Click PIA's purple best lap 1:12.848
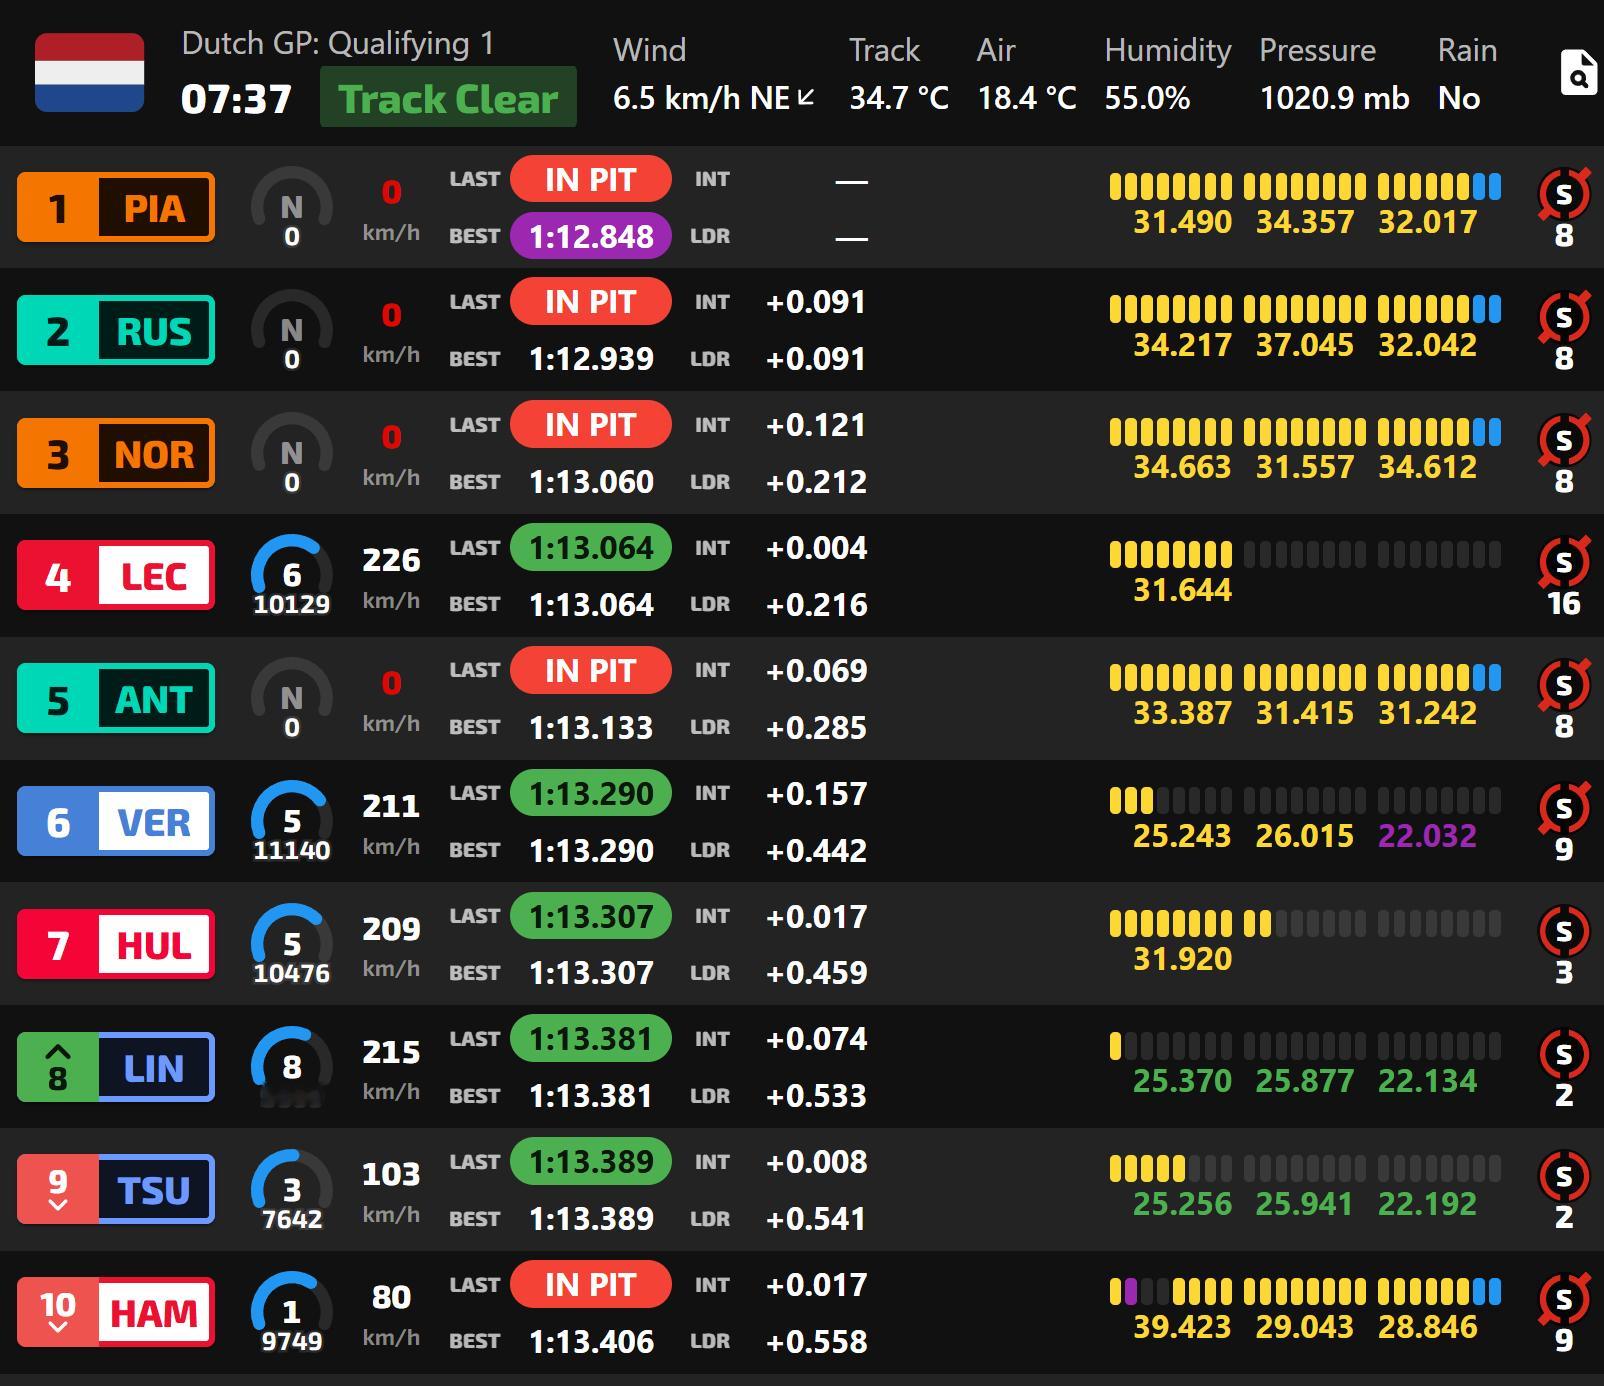This screenshot has width=1604, height=1386. coord(591,236)
